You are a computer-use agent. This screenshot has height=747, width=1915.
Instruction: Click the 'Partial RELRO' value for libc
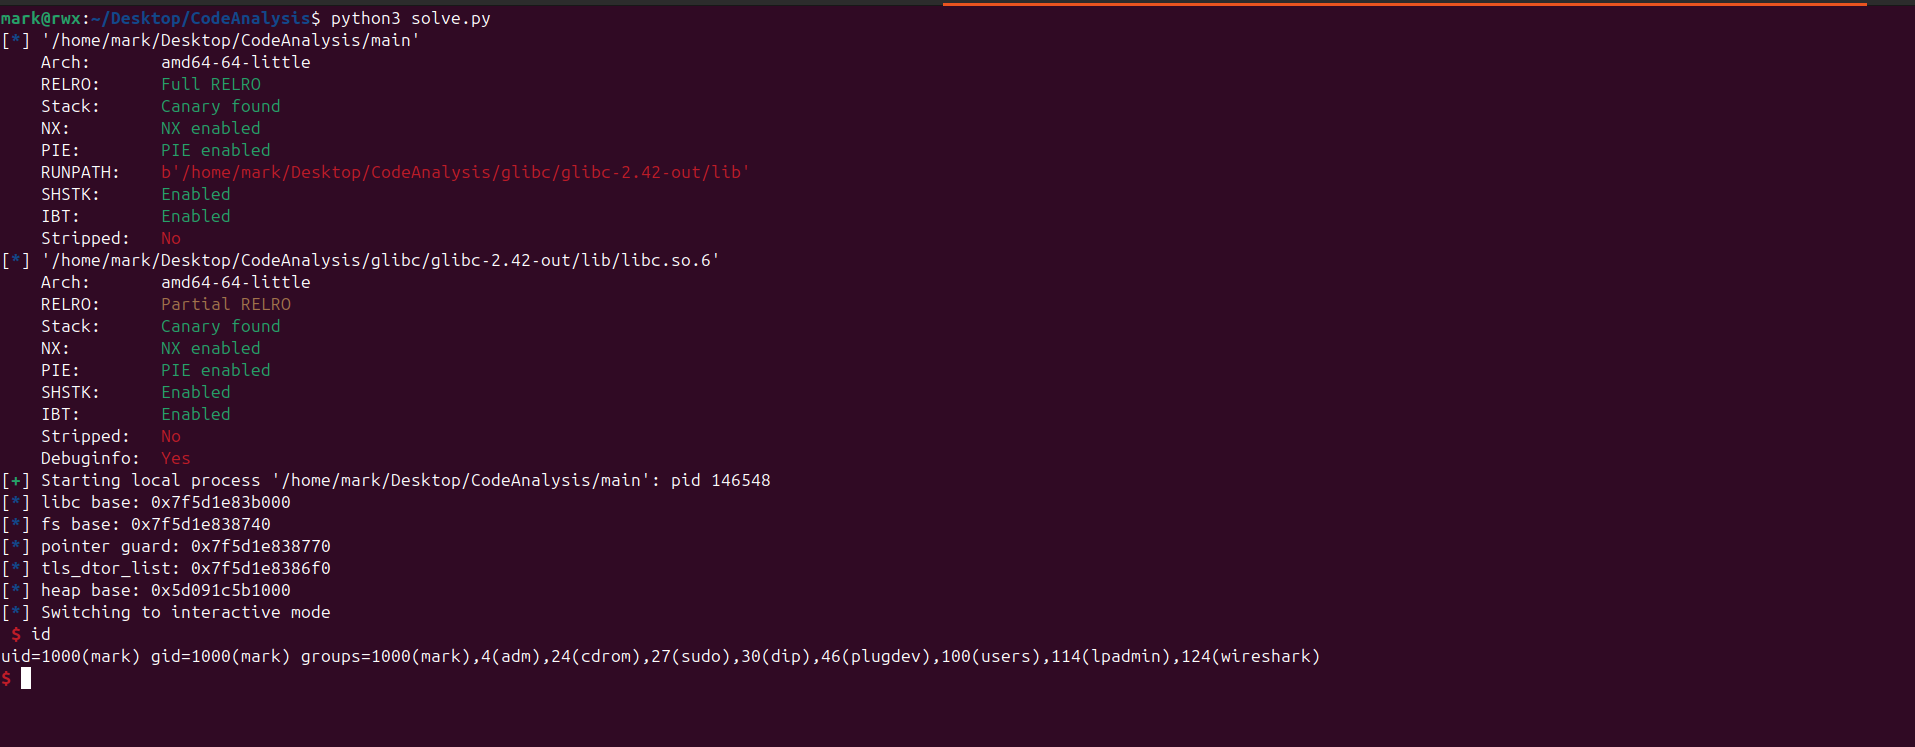point(226,304)
